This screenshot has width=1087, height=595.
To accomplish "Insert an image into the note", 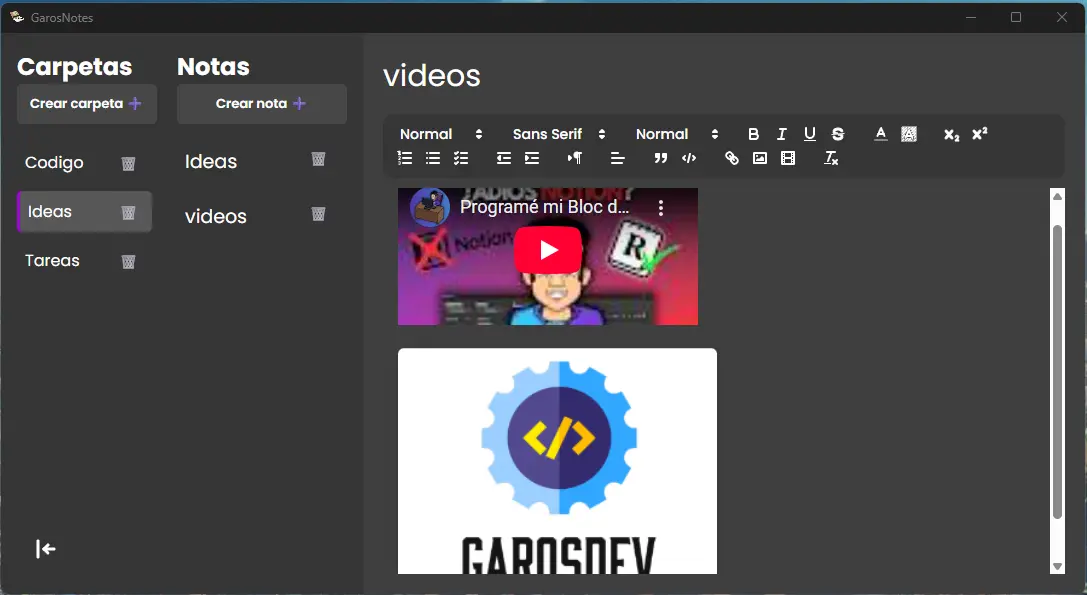I will (760, 158).
